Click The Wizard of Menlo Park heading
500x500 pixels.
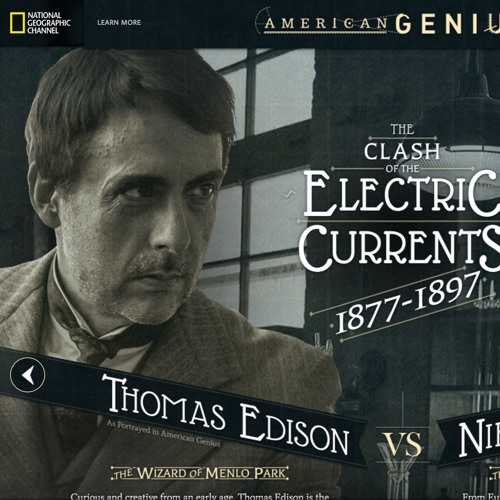tap(200, 473)
